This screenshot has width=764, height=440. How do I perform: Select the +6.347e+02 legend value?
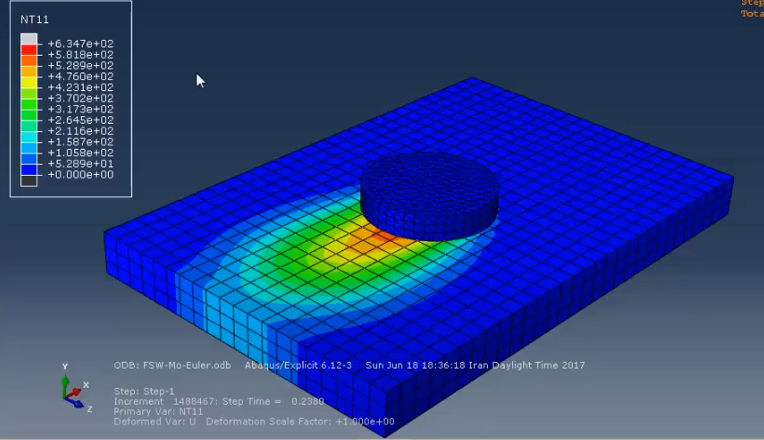pos(80,44)
